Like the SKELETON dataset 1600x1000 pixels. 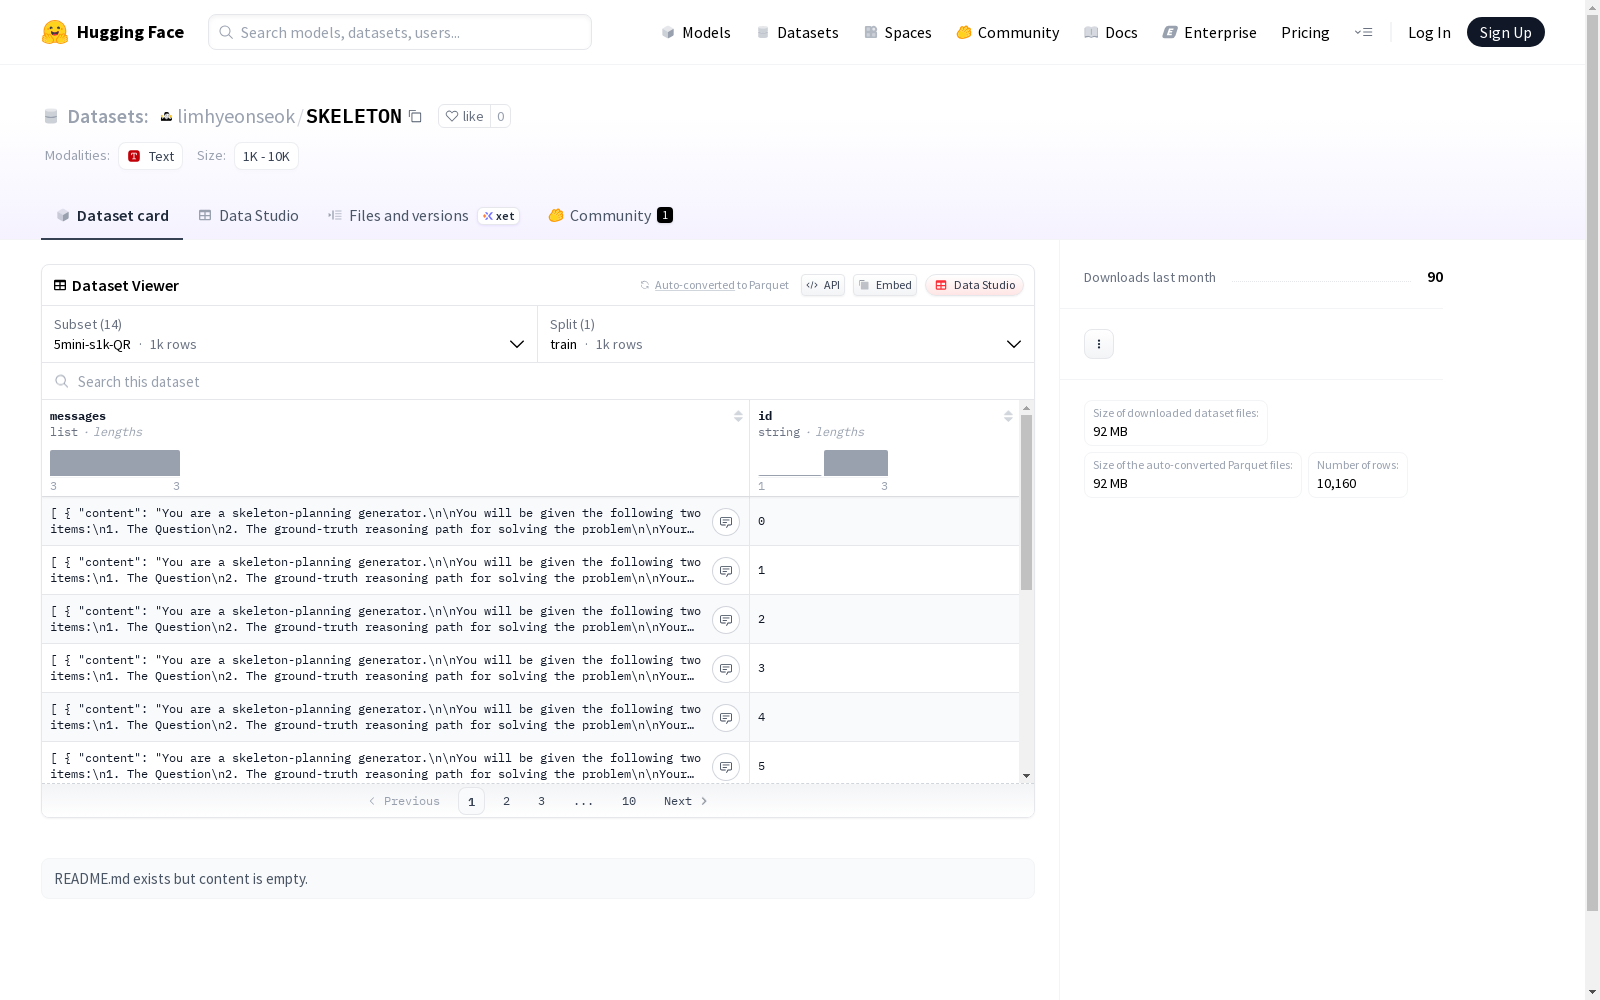[464, 116]
